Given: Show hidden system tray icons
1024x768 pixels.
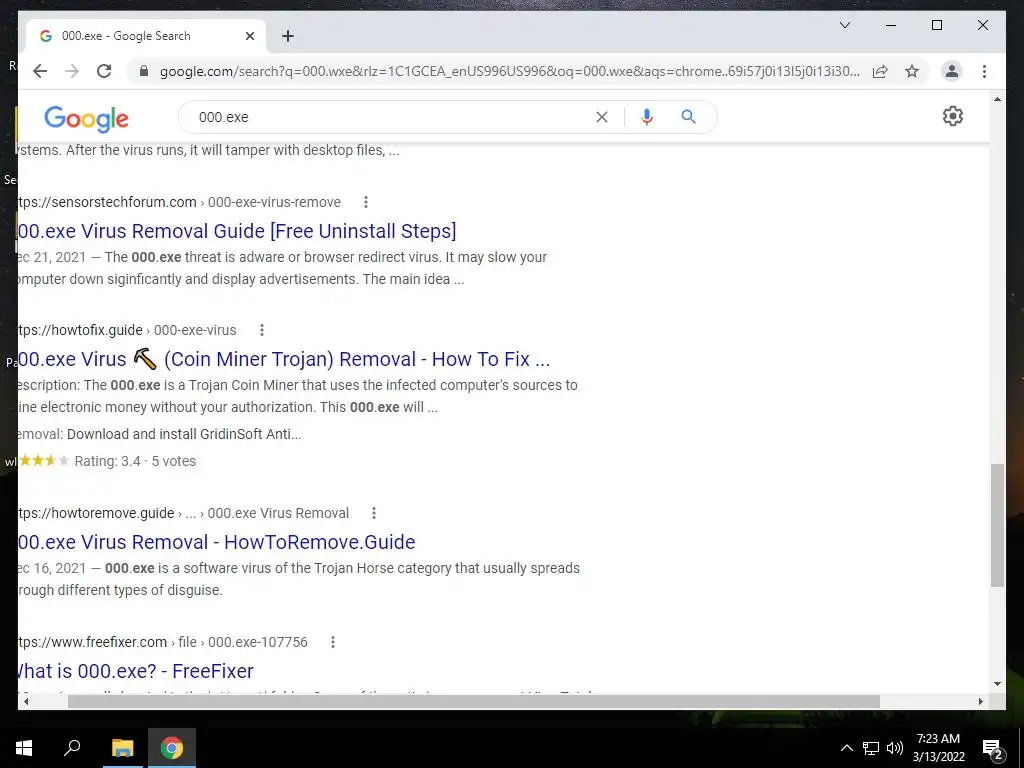Looking at the screenshot, I should click(846, 748).
